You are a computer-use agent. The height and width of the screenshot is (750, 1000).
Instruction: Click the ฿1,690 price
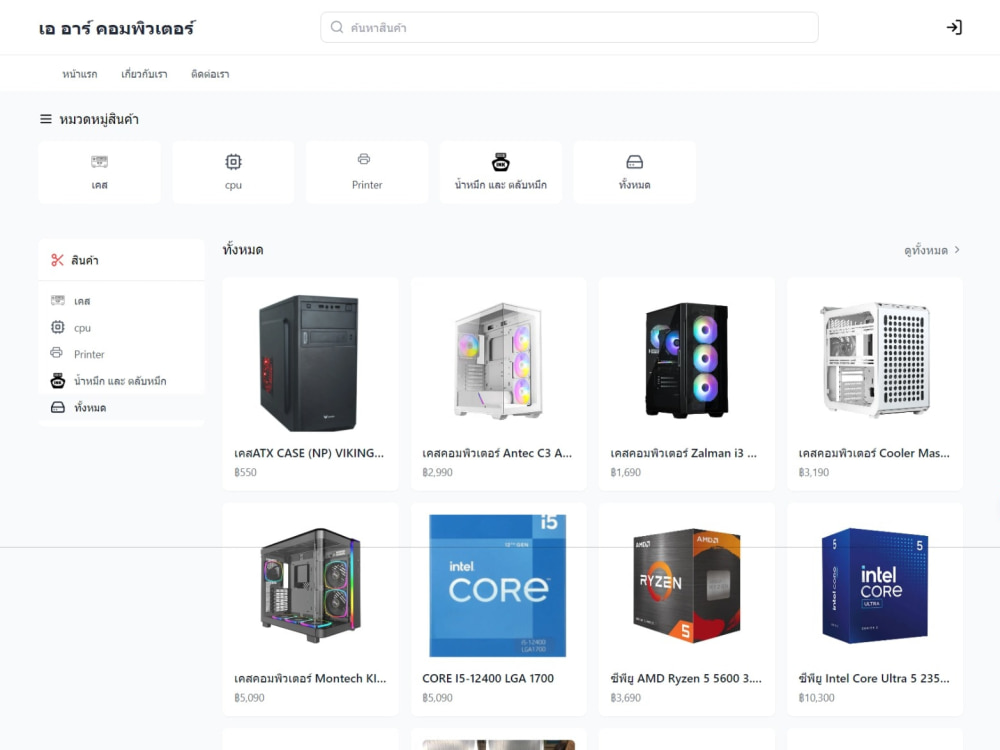pos(626,473)
